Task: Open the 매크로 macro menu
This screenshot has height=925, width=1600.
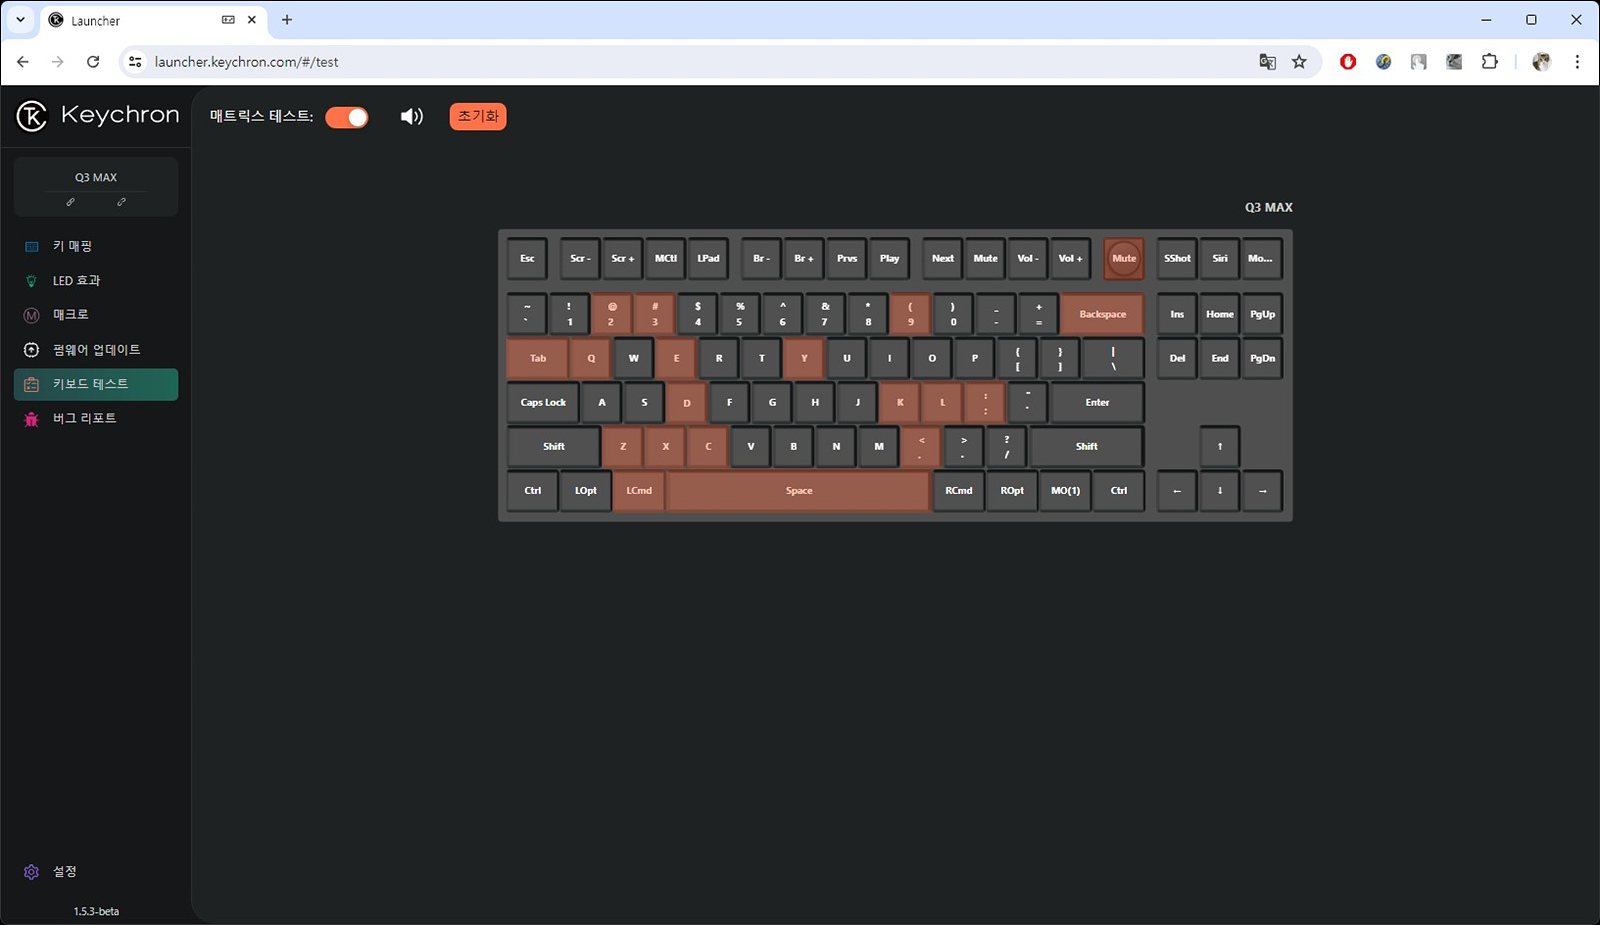Action: point(96,315)
